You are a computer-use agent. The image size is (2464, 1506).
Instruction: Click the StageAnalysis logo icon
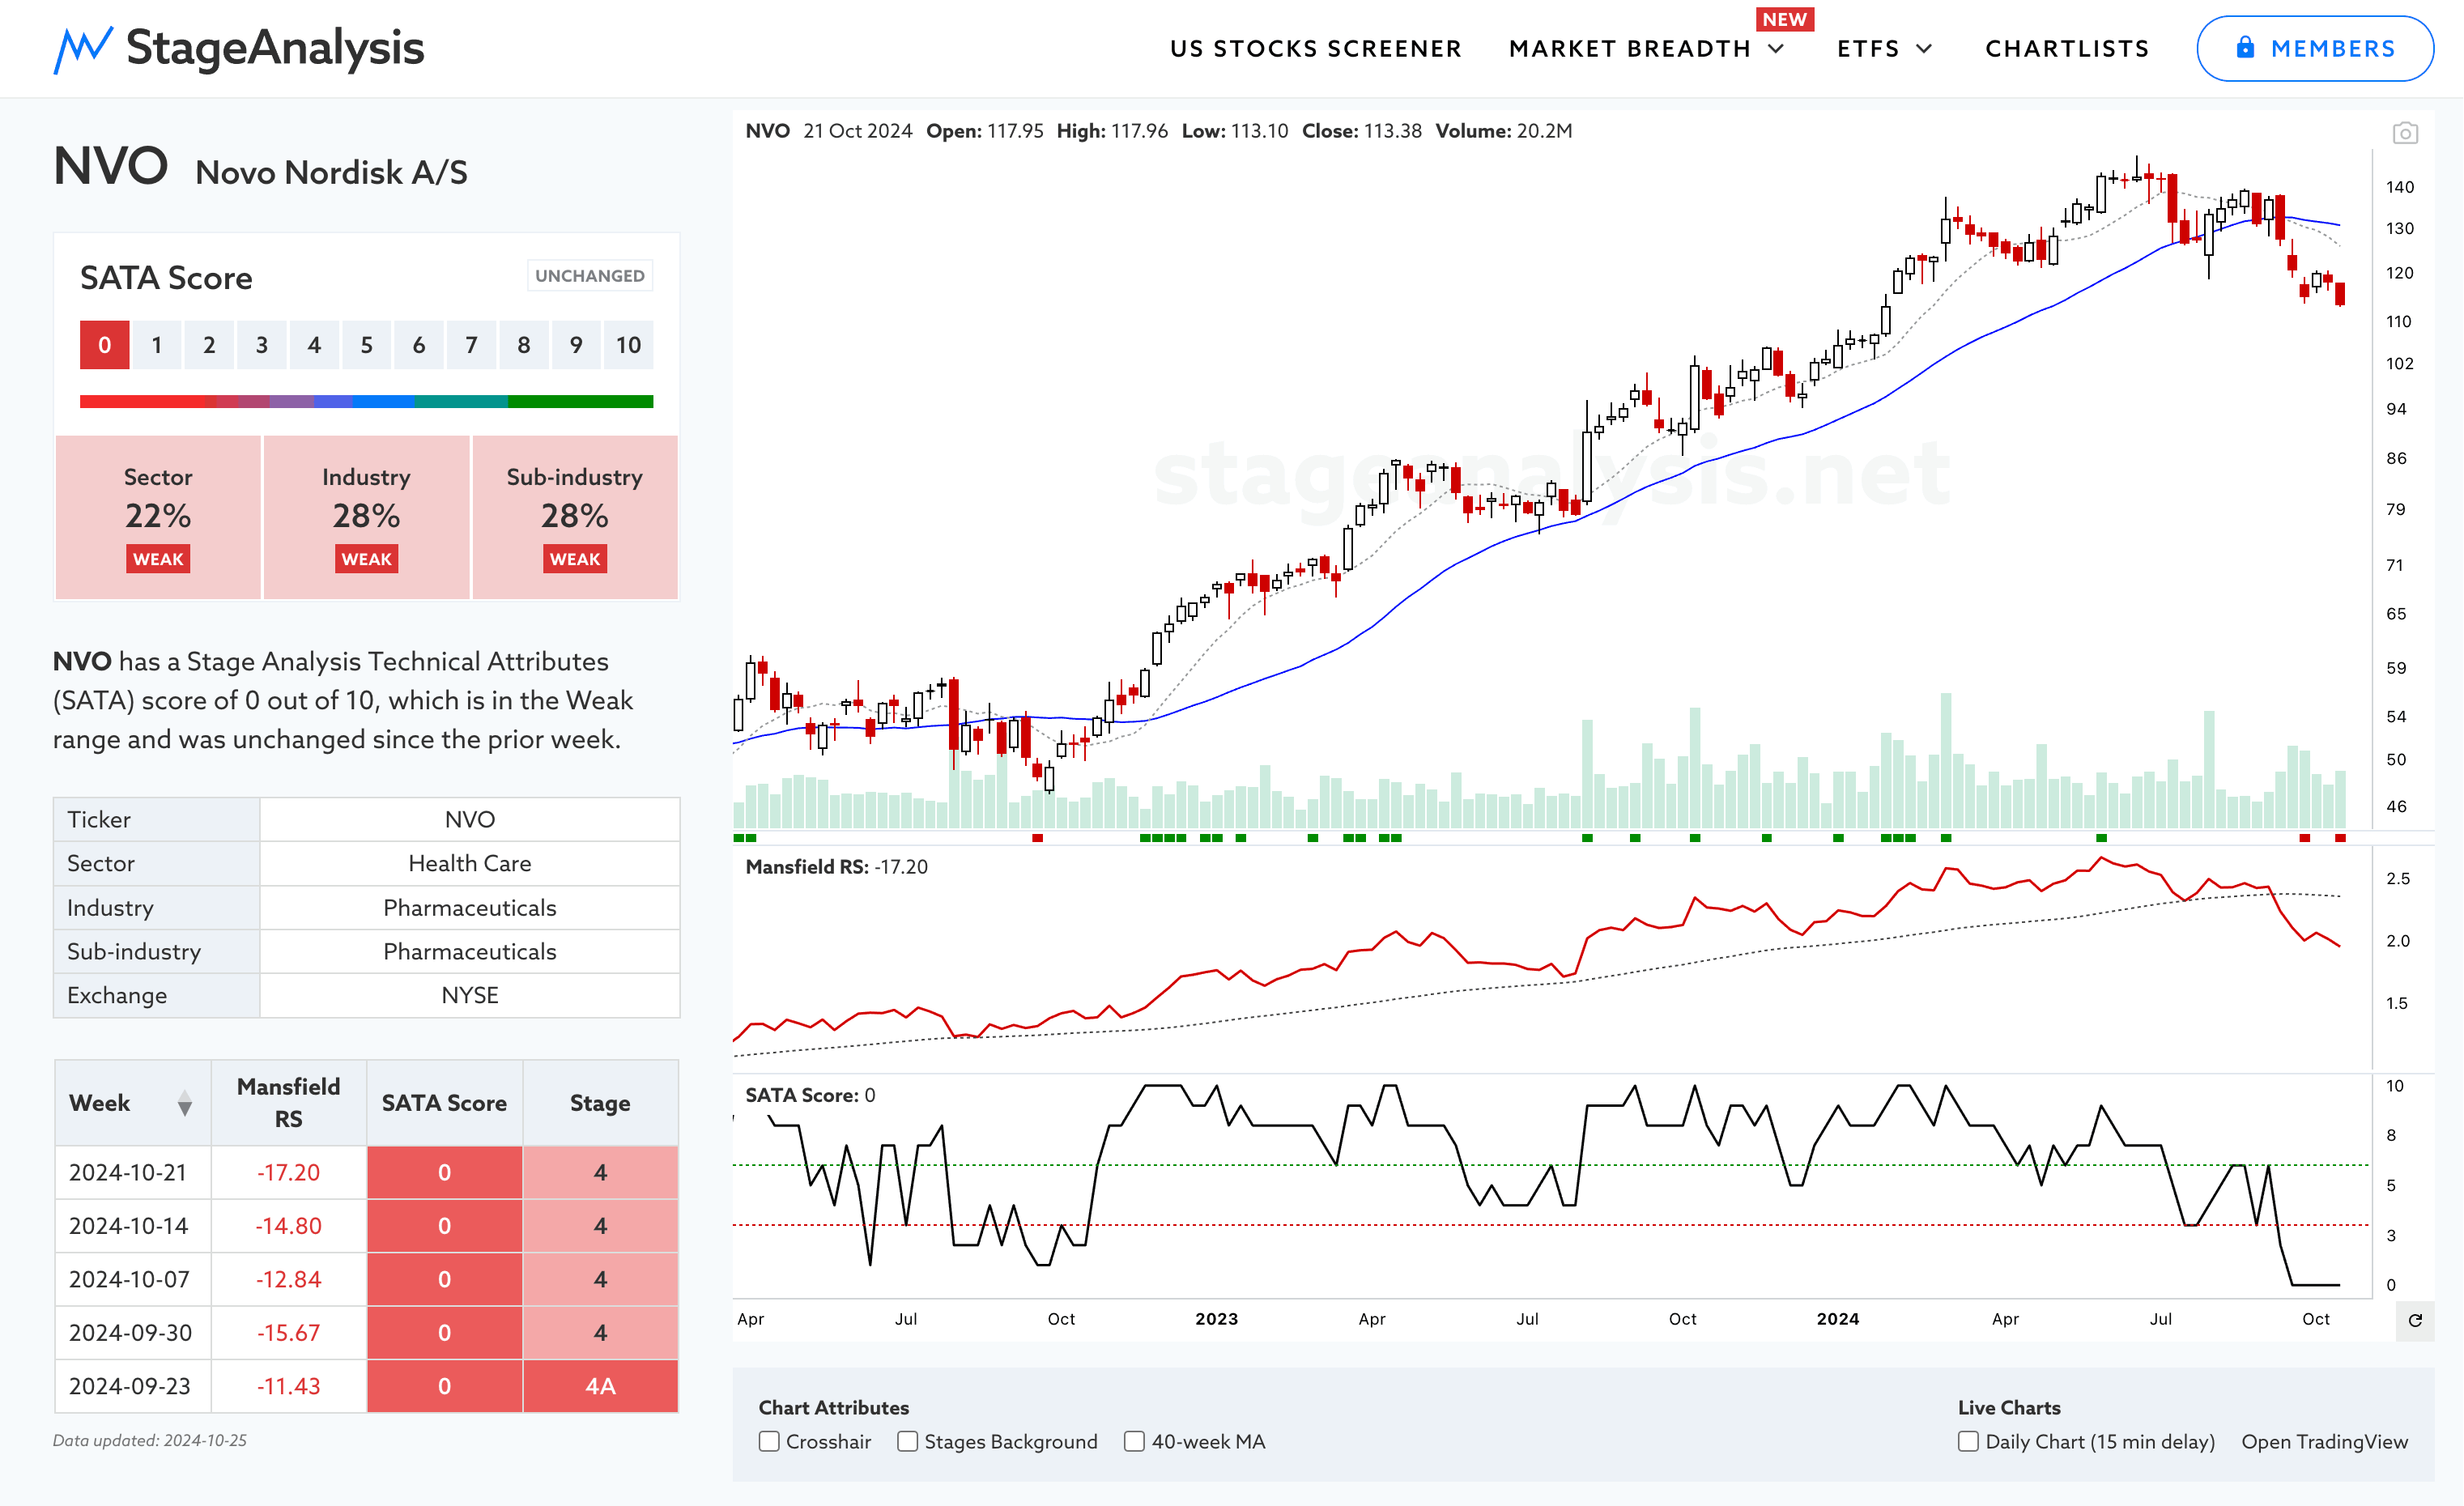coord(83,49)
